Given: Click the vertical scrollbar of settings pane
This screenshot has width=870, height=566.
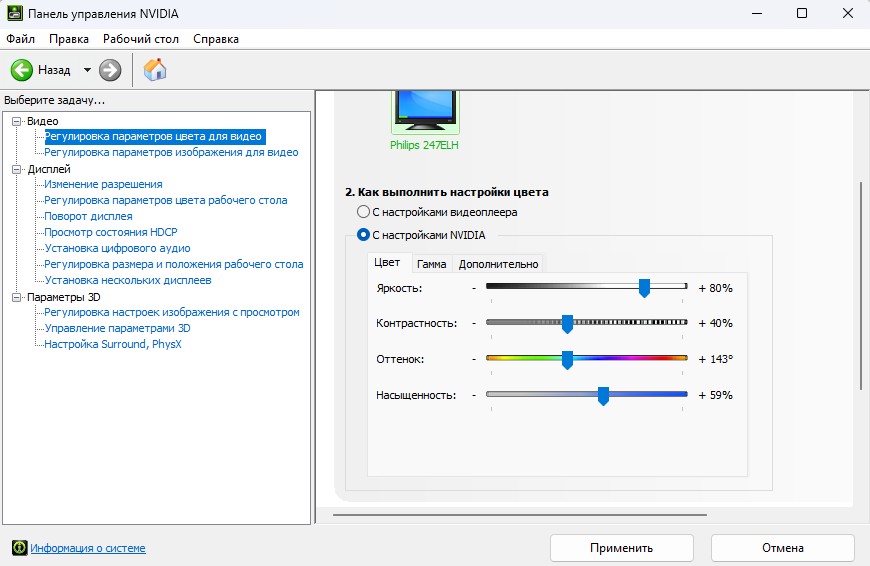Looking at the screenshot, I should click(x=861, y=286).
